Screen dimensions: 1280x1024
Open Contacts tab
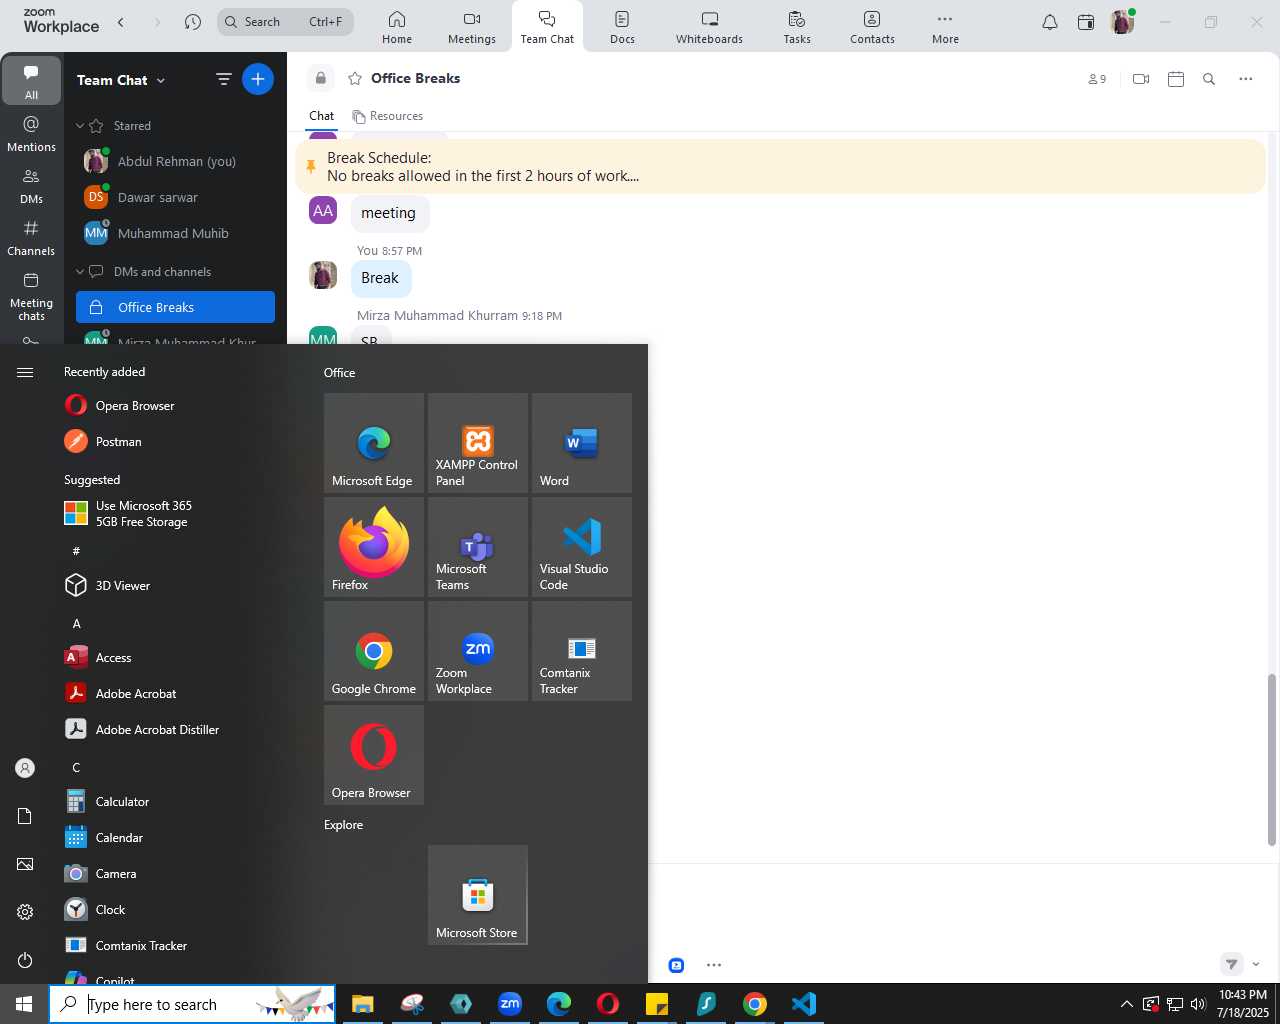coord(872,27)
